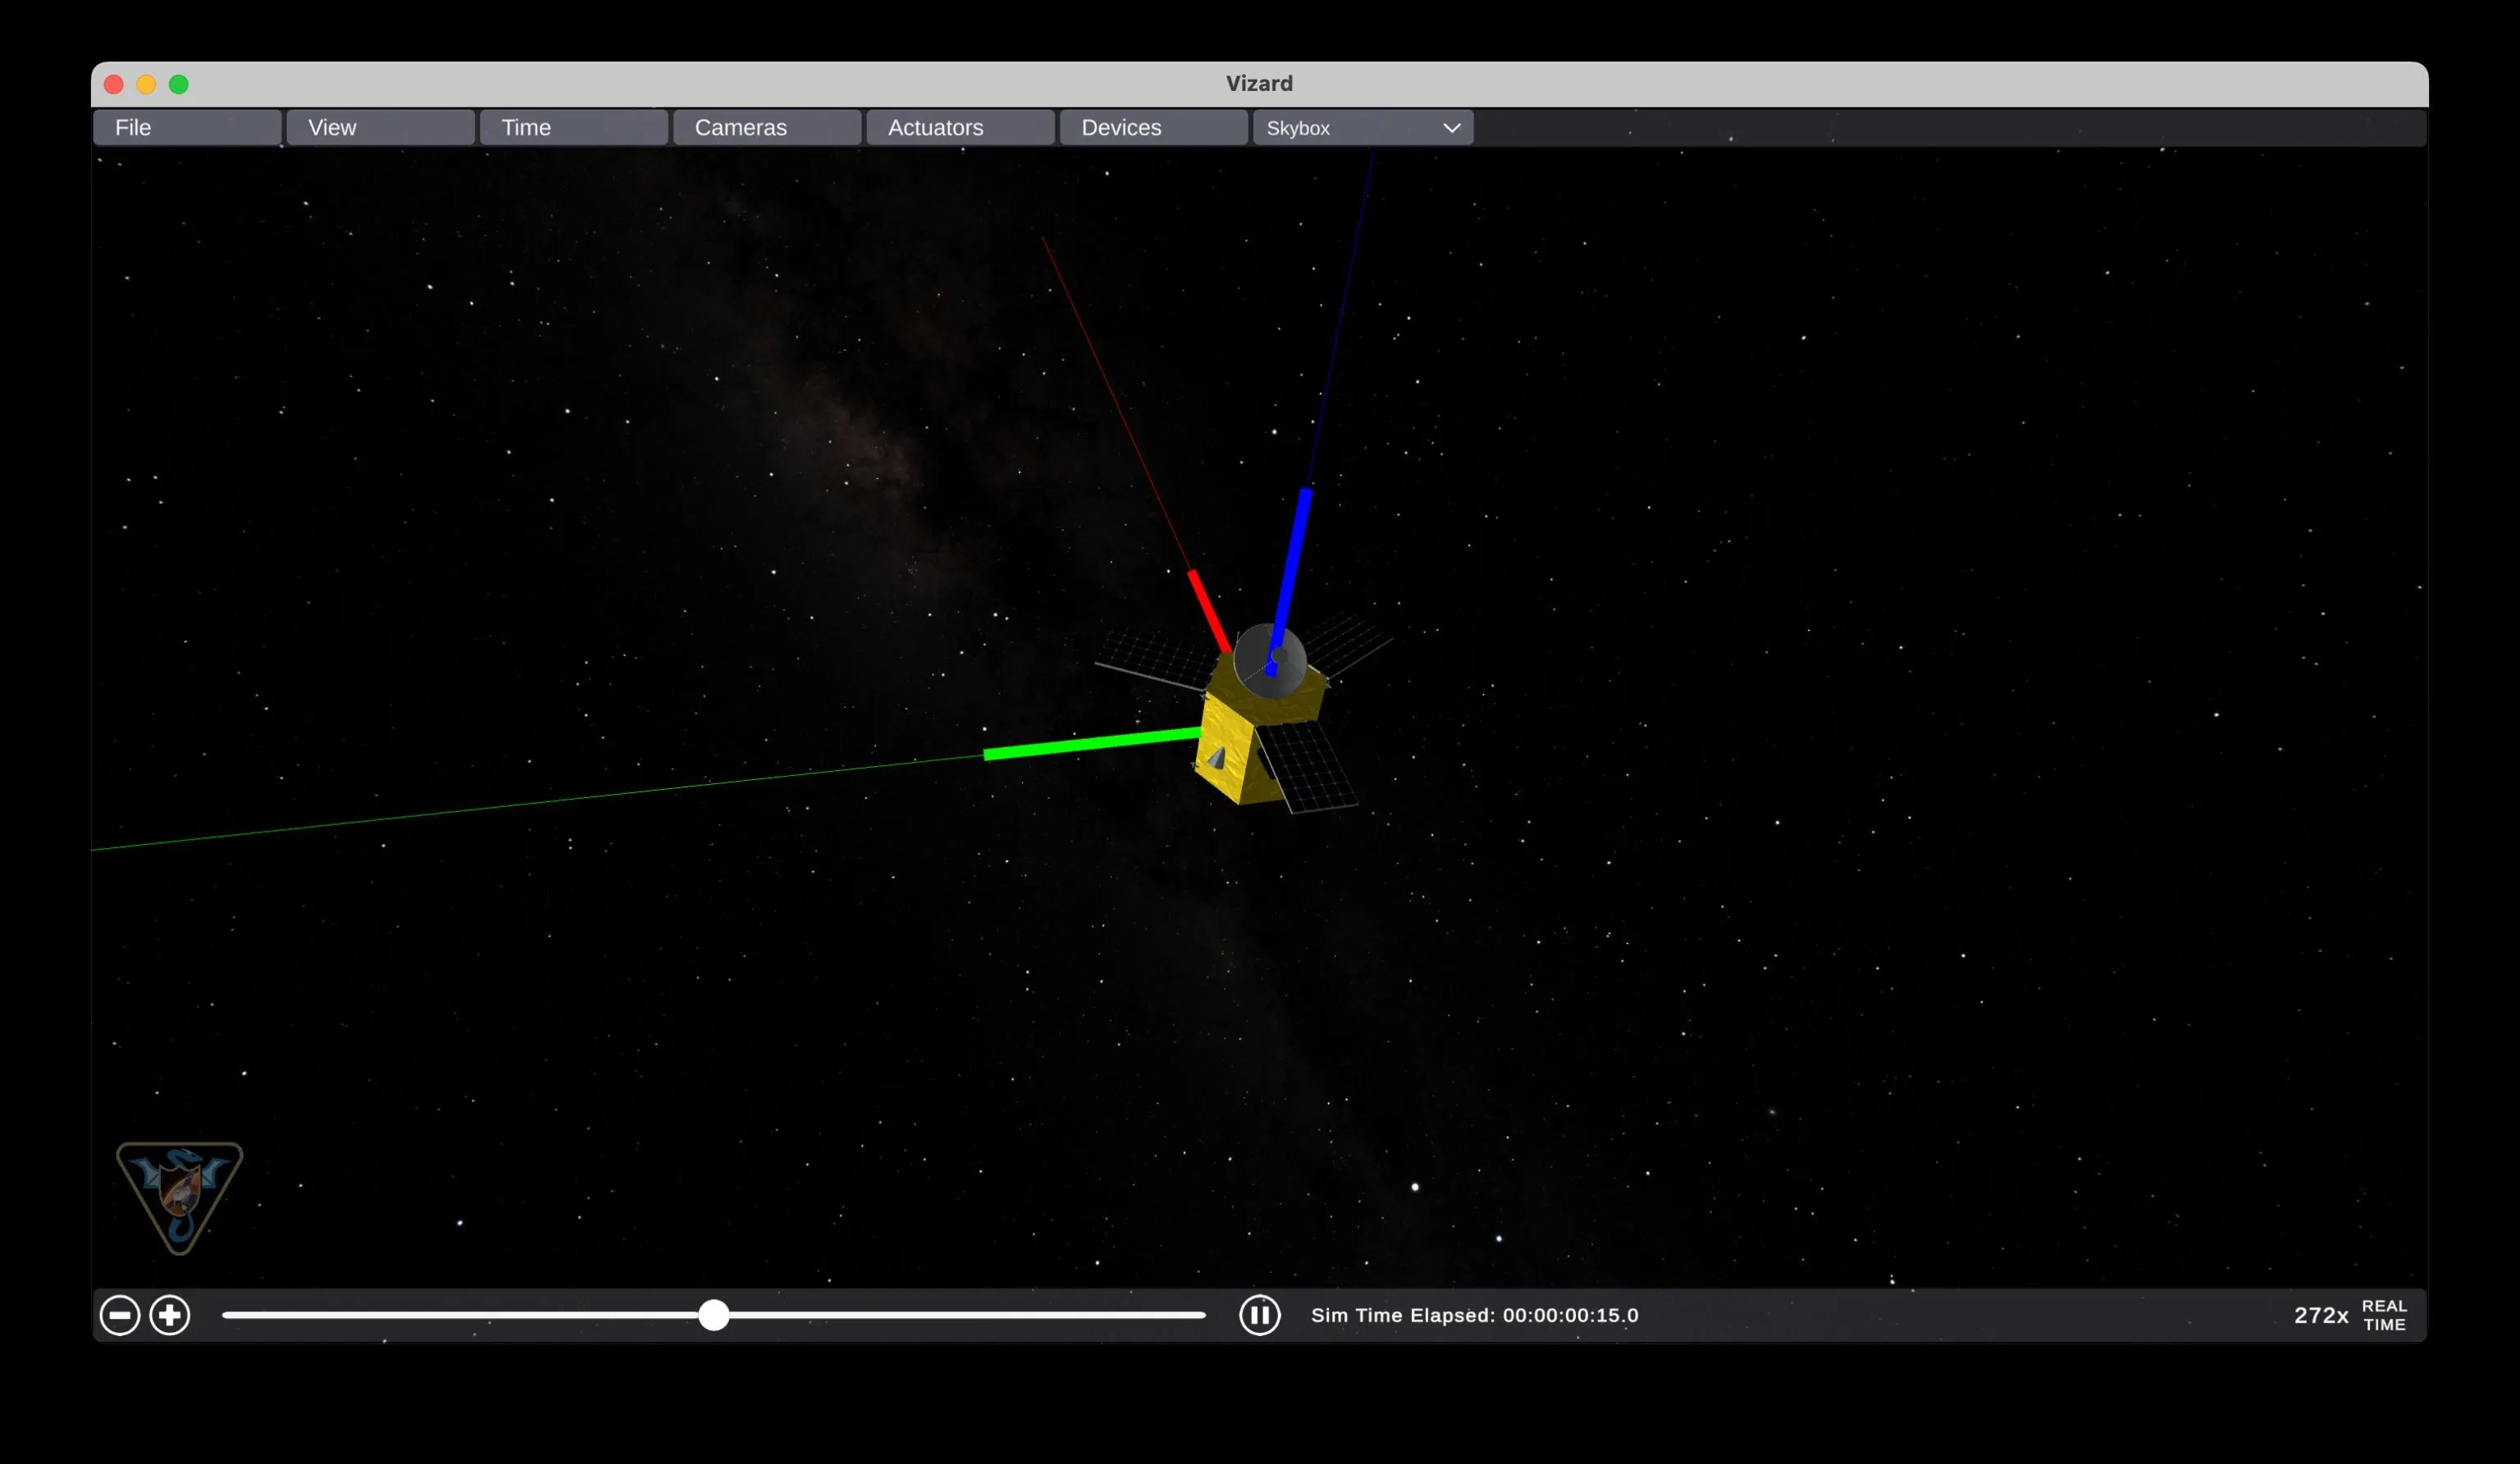Toggle REAL TIME playback mode
Viewport: 2520px width, 1464px height.
point(2385,1315)
